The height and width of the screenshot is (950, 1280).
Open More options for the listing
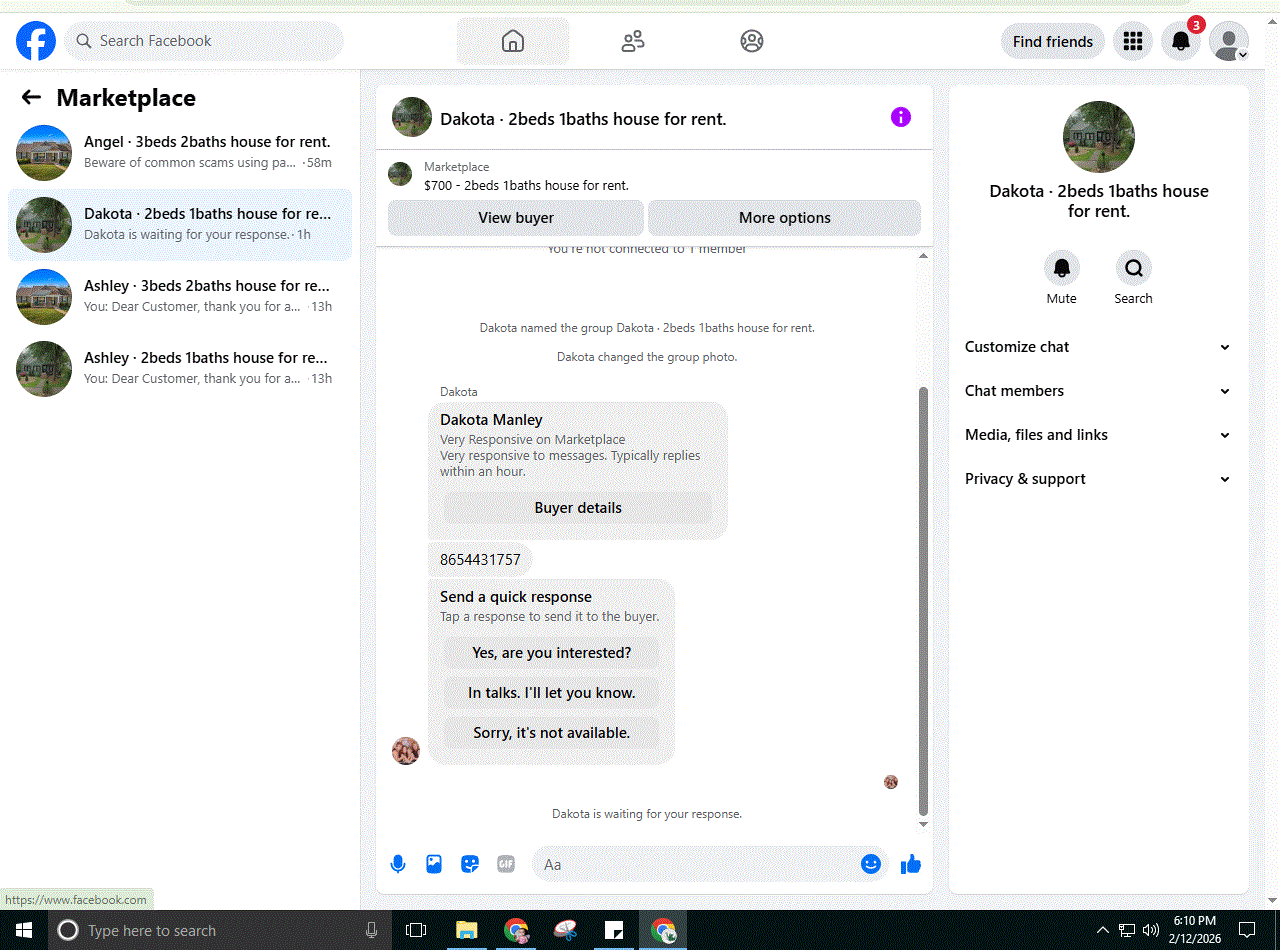pyautogui.click(x=785, y=218)
